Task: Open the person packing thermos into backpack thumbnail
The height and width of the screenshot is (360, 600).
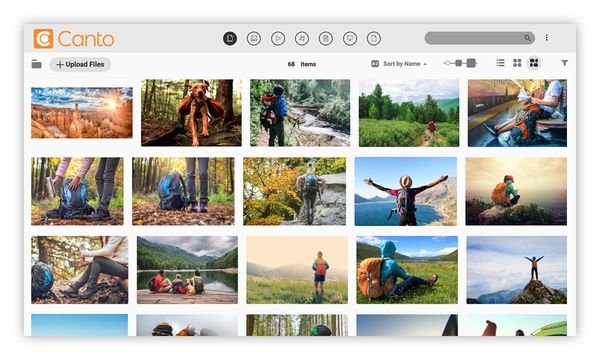Action: (x=77, y=191)
